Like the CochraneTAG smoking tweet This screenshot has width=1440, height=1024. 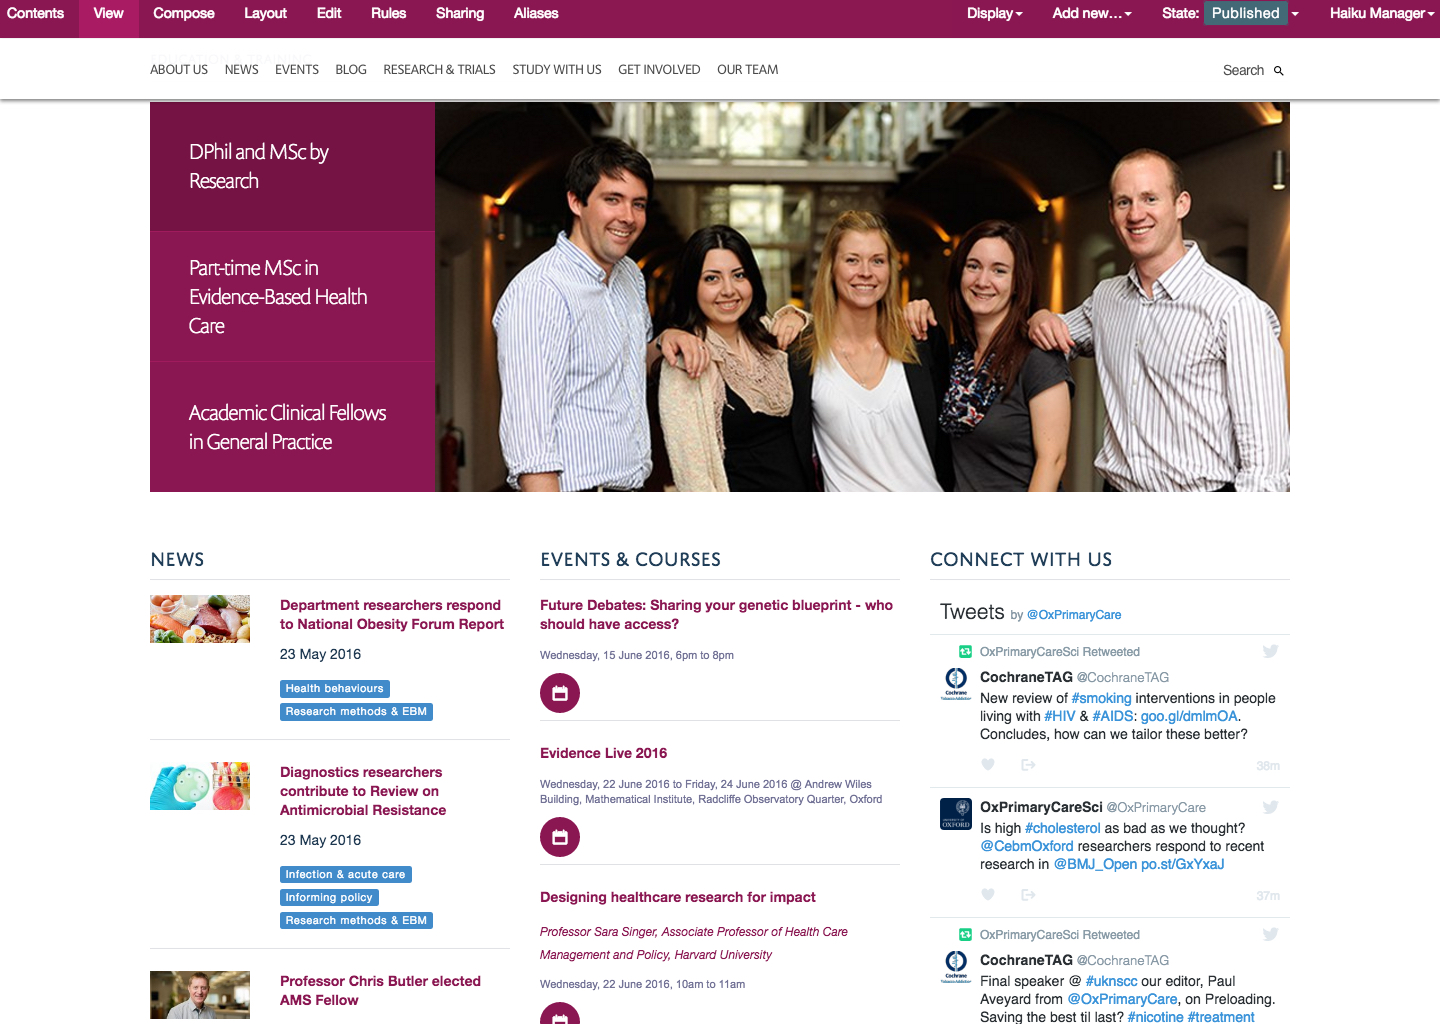point(988,765)
